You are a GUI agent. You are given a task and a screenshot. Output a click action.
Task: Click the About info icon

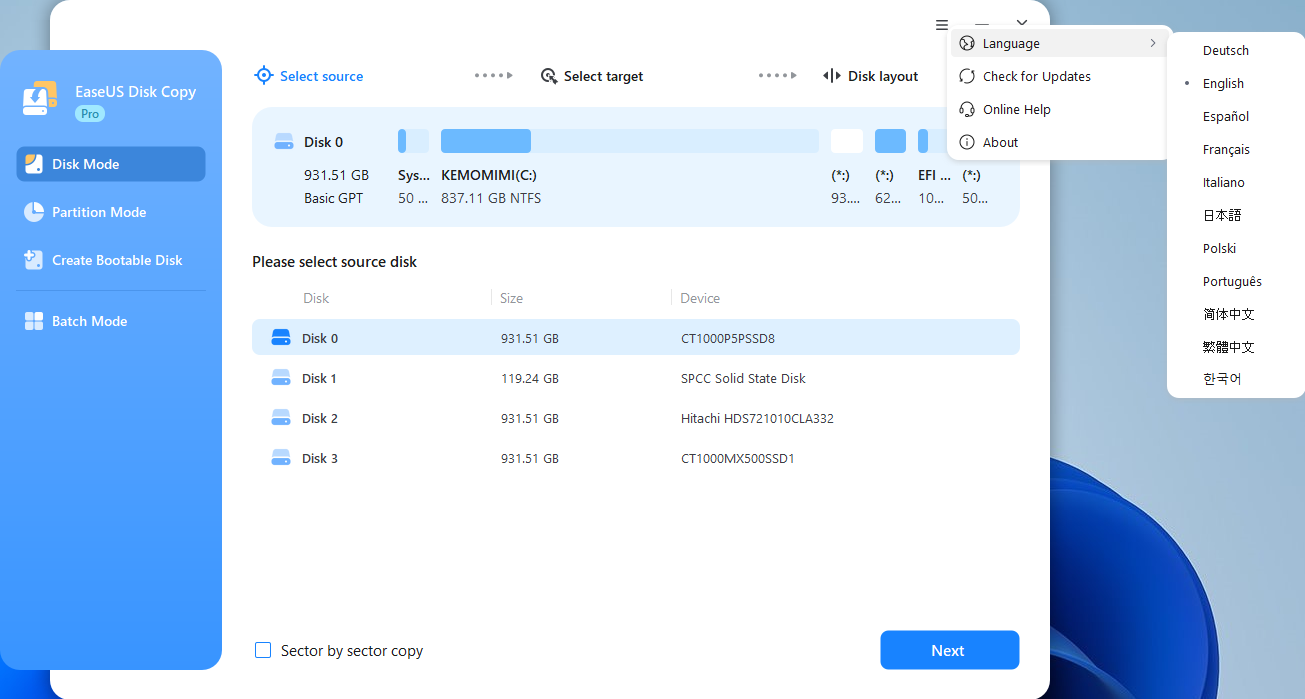tap(967, 142)
